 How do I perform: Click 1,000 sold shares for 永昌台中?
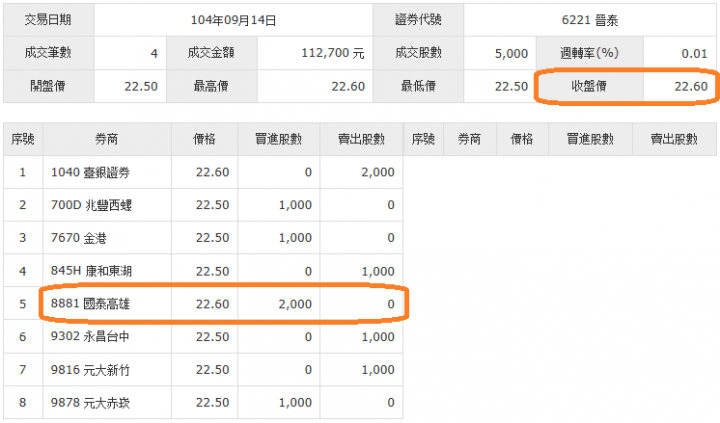tap(377, 337)
